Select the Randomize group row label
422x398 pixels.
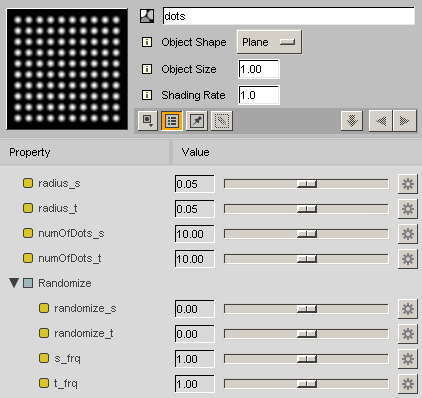(x=65, y=283)
